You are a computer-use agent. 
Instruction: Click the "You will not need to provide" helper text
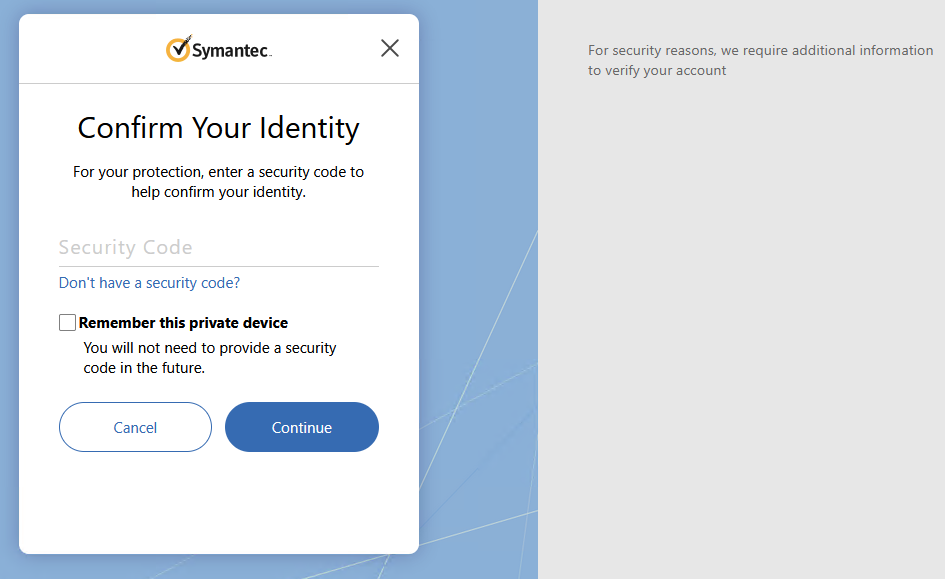point(210,358)
